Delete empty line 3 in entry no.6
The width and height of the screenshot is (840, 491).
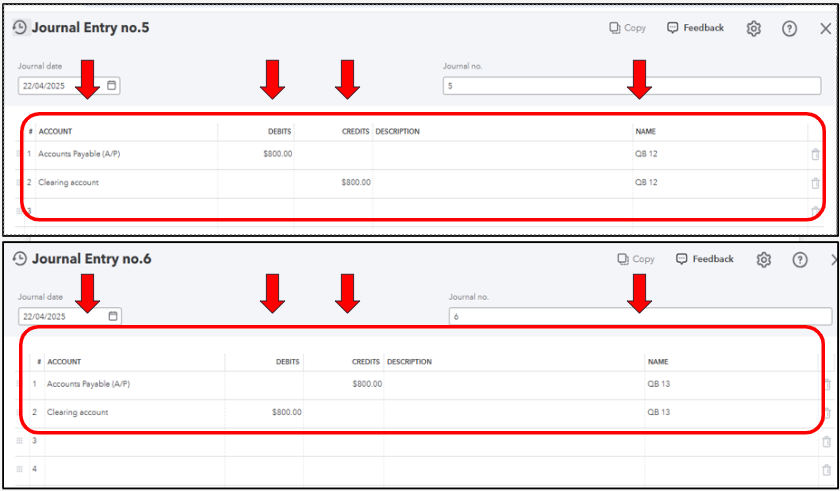click(827, 442)
